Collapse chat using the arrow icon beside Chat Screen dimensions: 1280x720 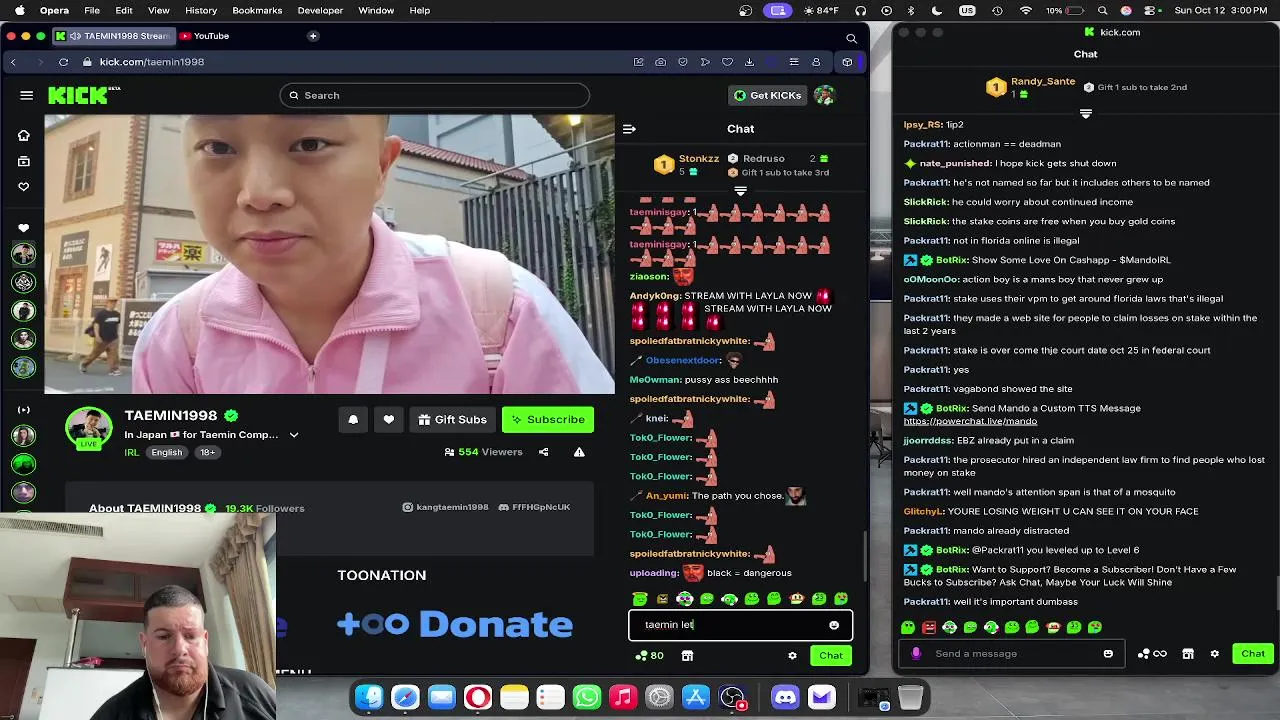coord(629,129)
